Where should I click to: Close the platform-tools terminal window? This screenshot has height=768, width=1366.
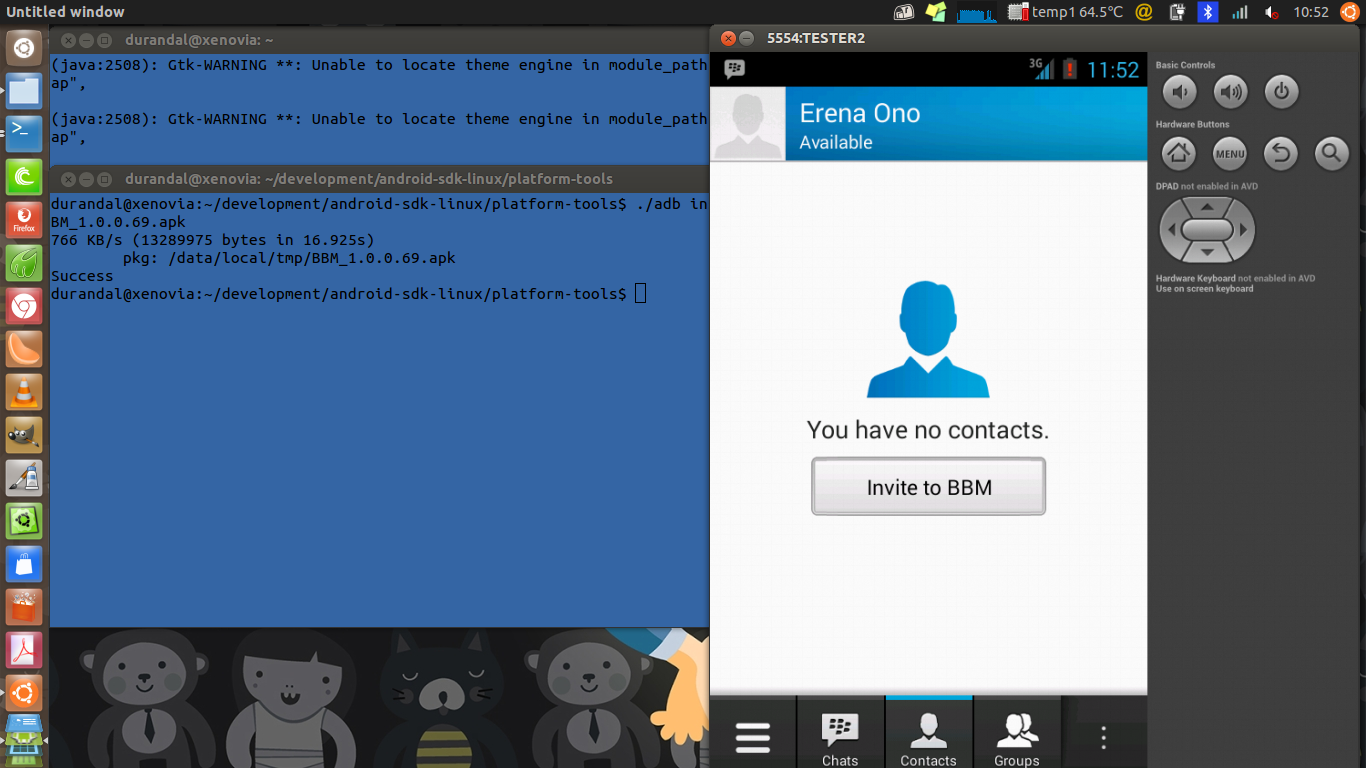point(68,179)
